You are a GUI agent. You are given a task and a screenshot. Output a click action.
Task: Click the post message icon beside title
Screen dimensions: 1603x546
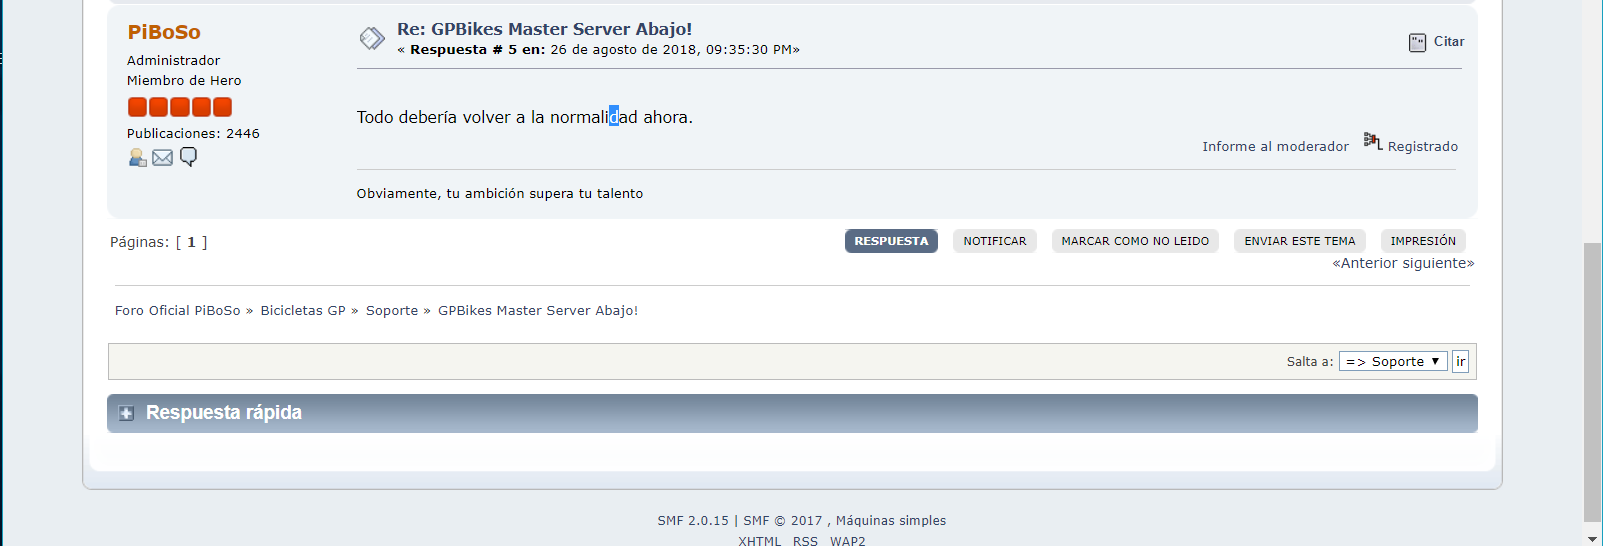click(x=372, y=38)
